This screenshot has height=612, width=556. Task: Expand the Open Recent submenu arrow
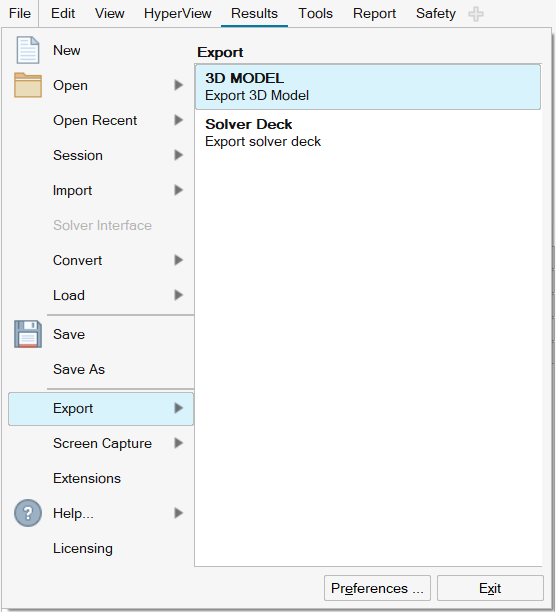(x=178, y=120)
